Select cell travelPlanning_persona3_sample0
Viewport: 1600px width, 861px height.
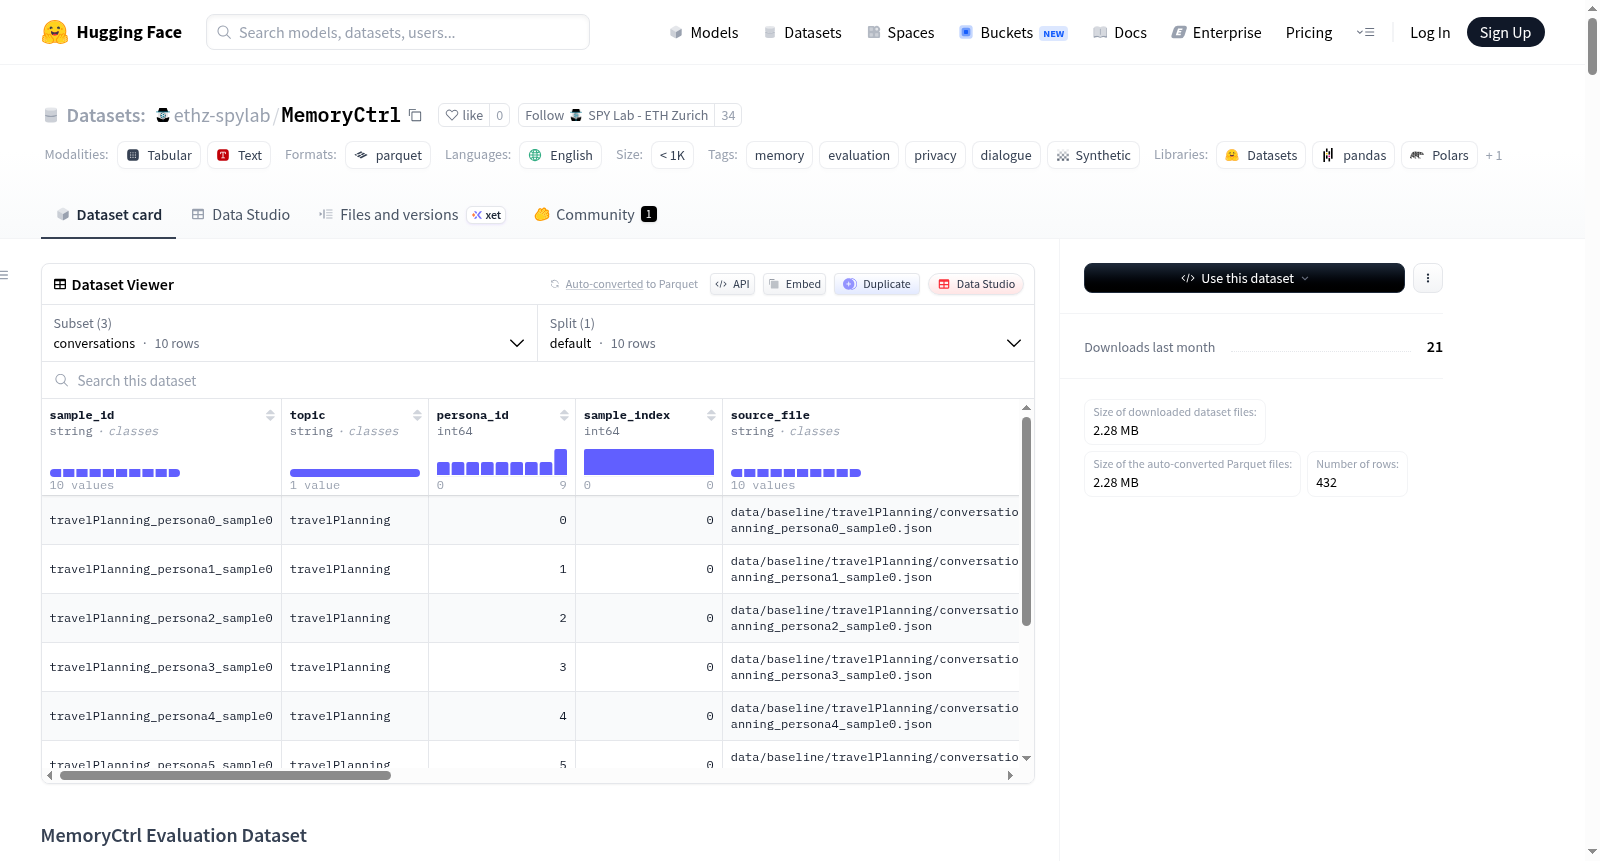161,667
